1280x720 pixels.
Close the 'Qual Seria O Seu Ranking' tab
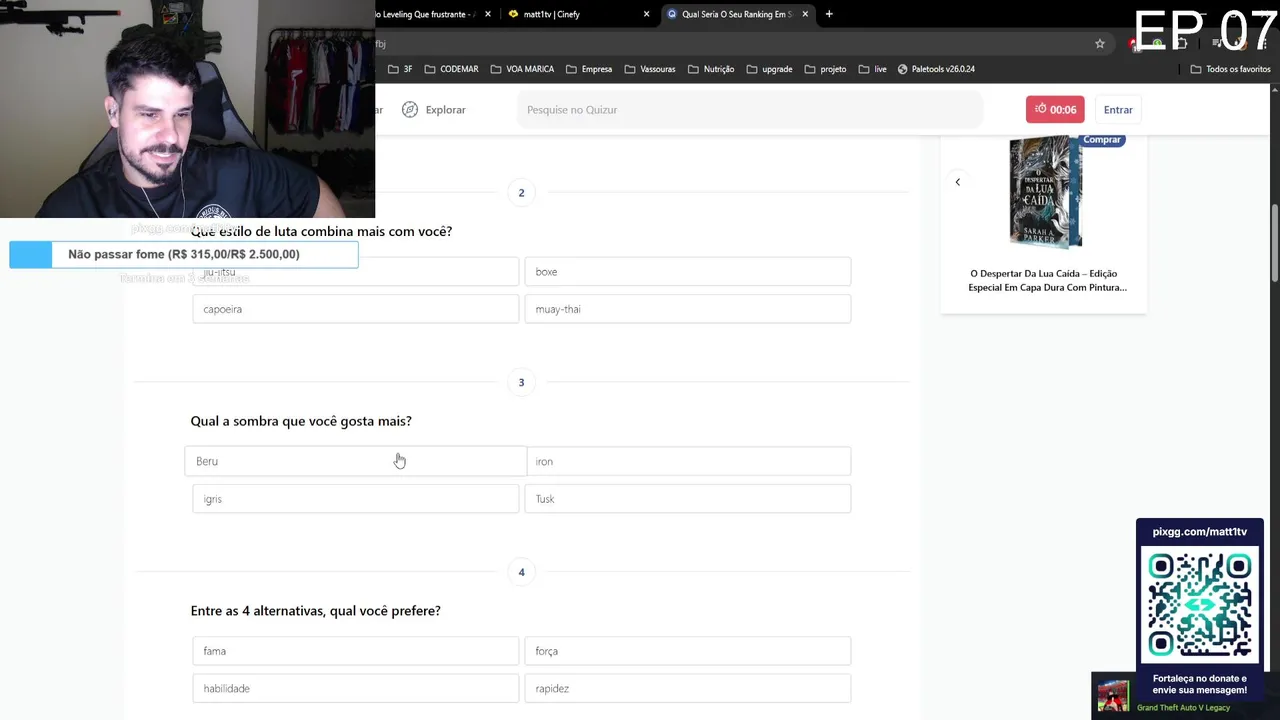[803, 14]
